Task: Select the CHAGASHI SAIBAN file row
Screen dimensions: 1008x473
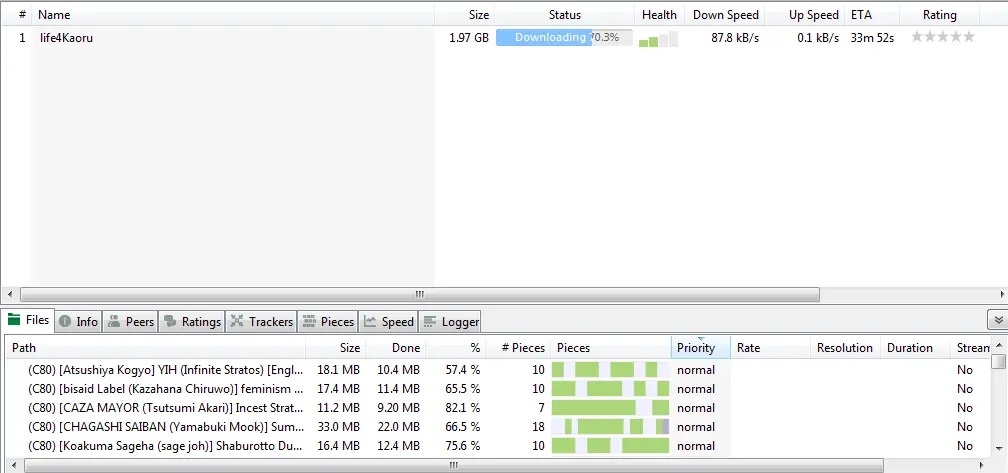Action: tap(498, 427)
